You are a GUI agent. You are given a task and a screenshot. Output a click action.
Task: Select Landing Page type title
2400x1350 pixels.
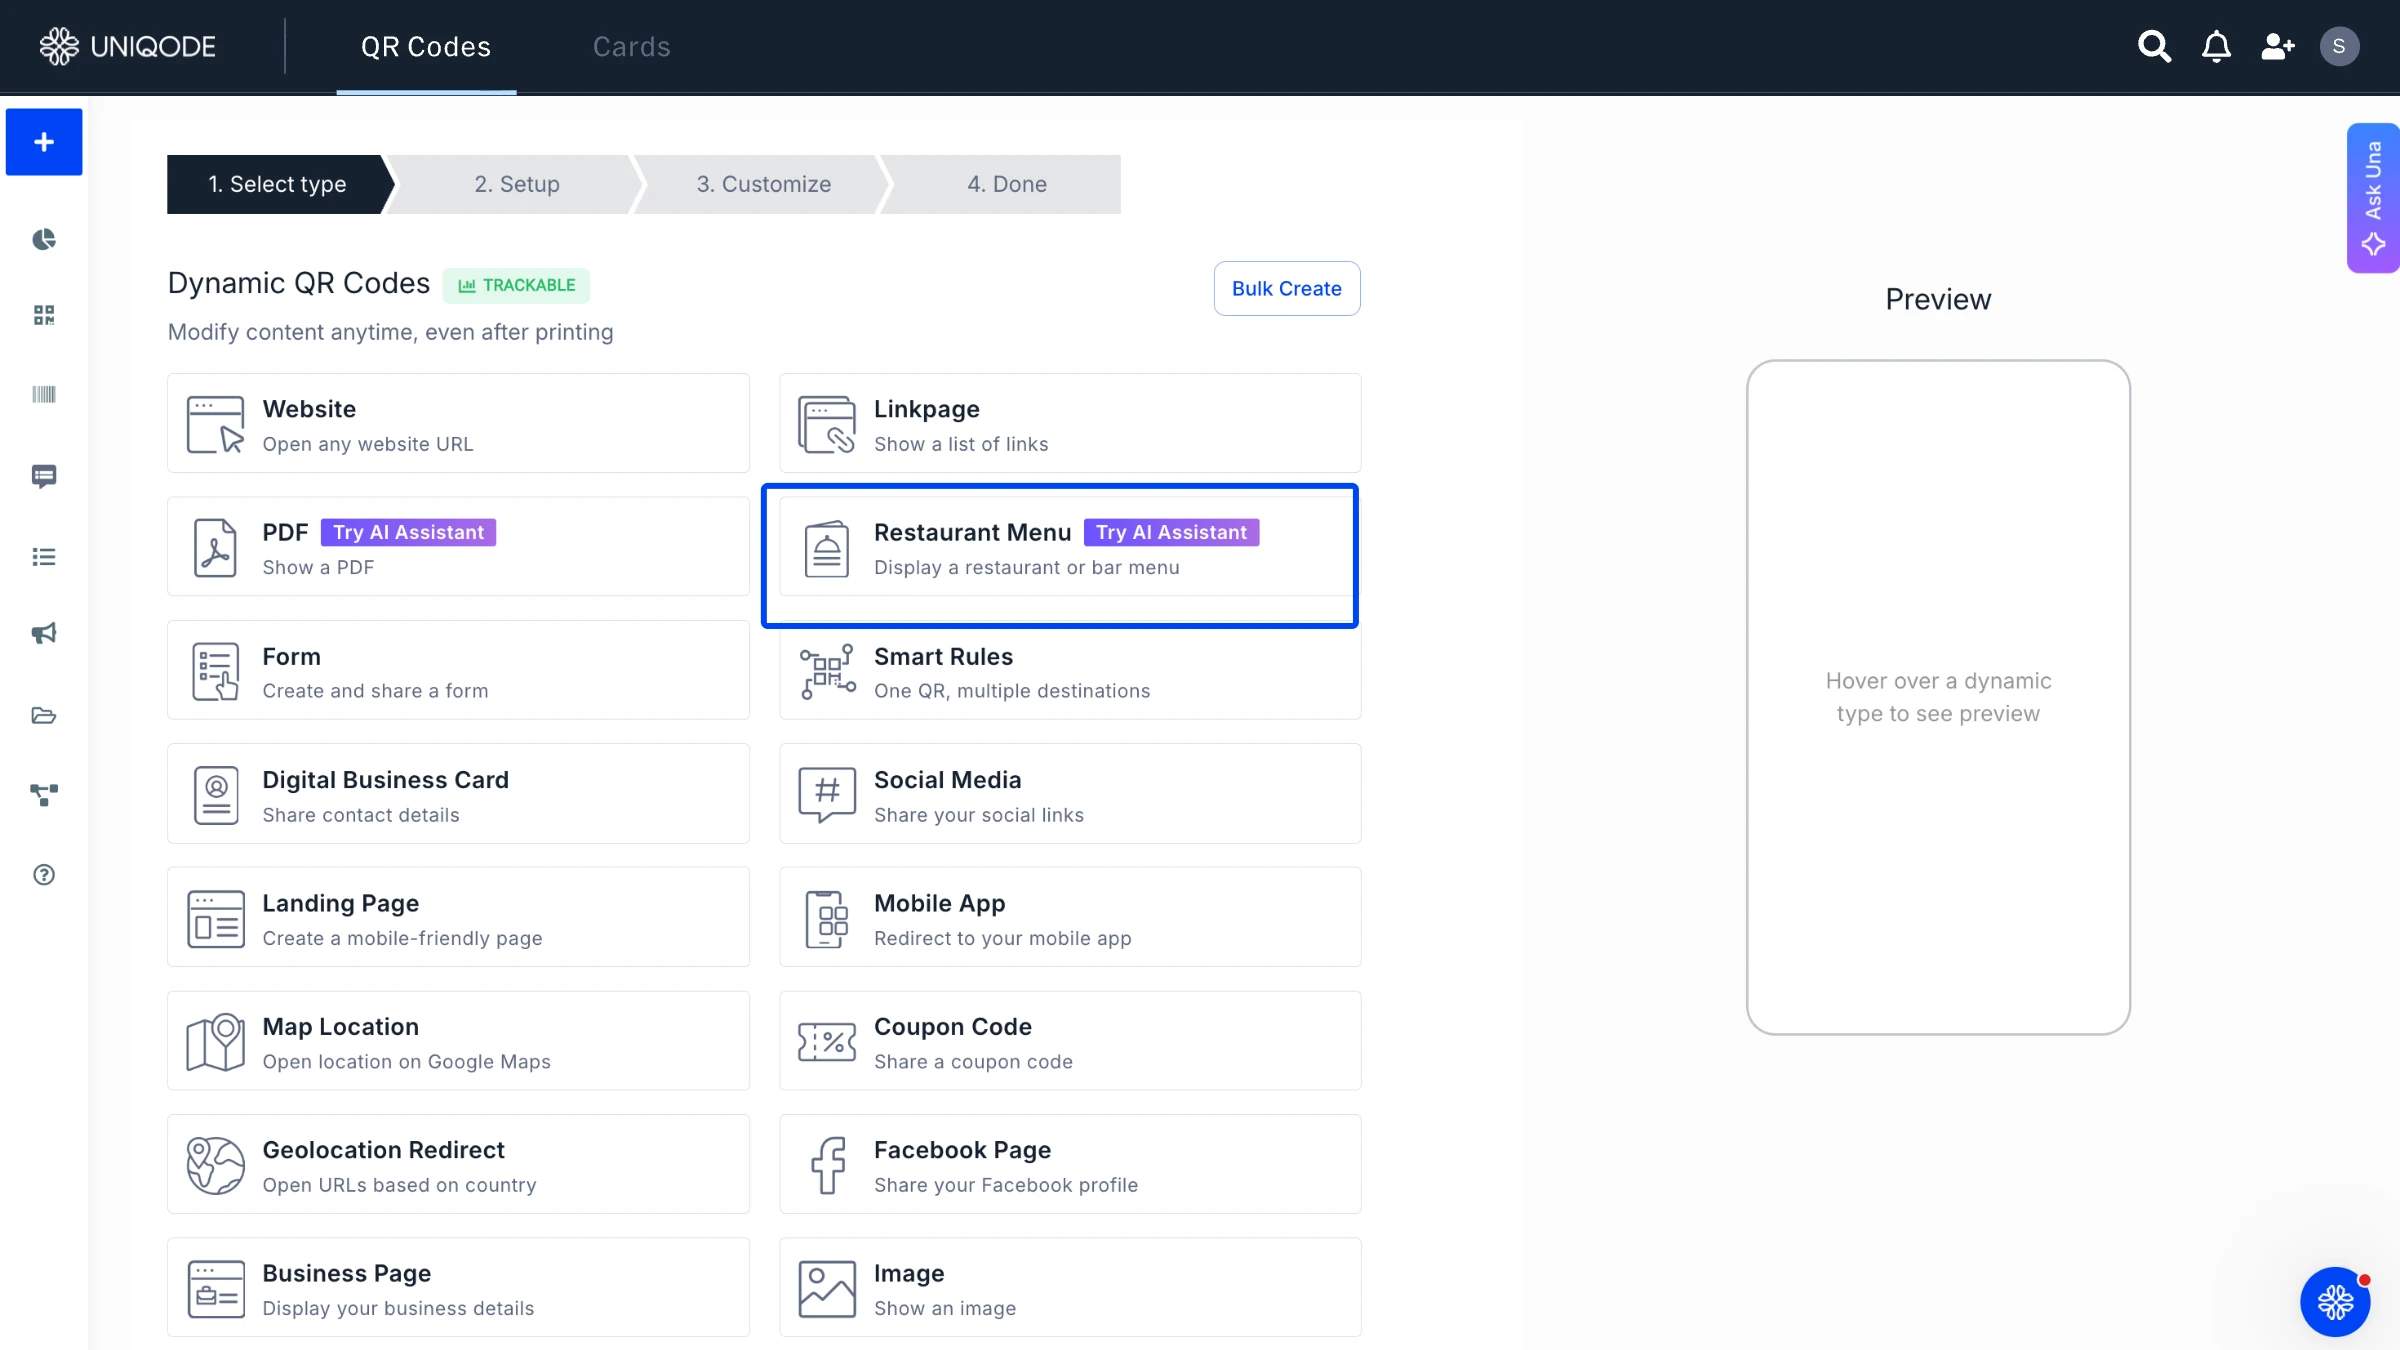340,903
